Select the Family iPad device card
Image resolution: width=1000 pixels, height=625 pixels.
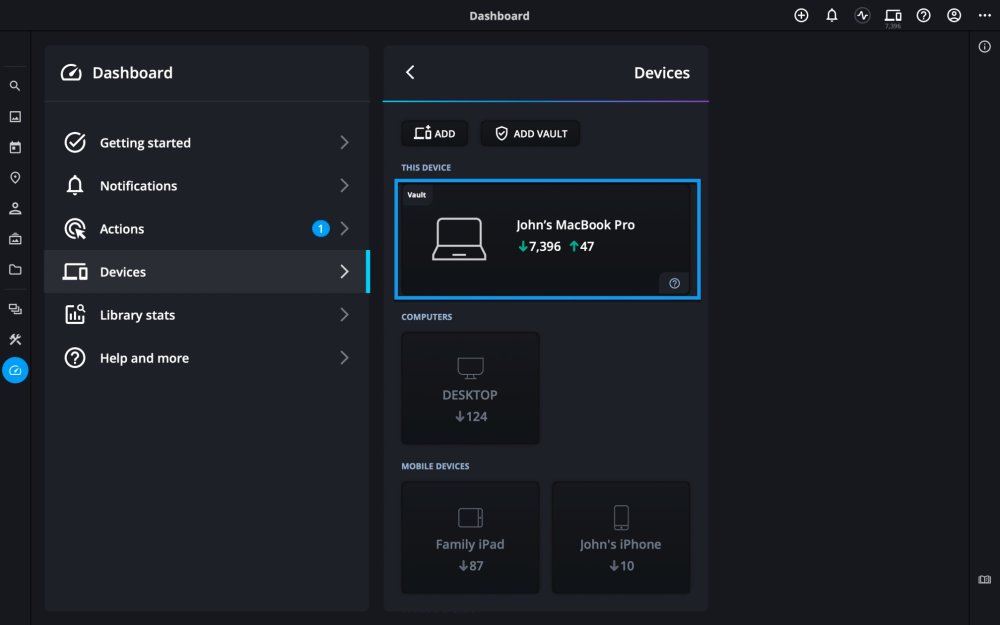tap(470, 538)
